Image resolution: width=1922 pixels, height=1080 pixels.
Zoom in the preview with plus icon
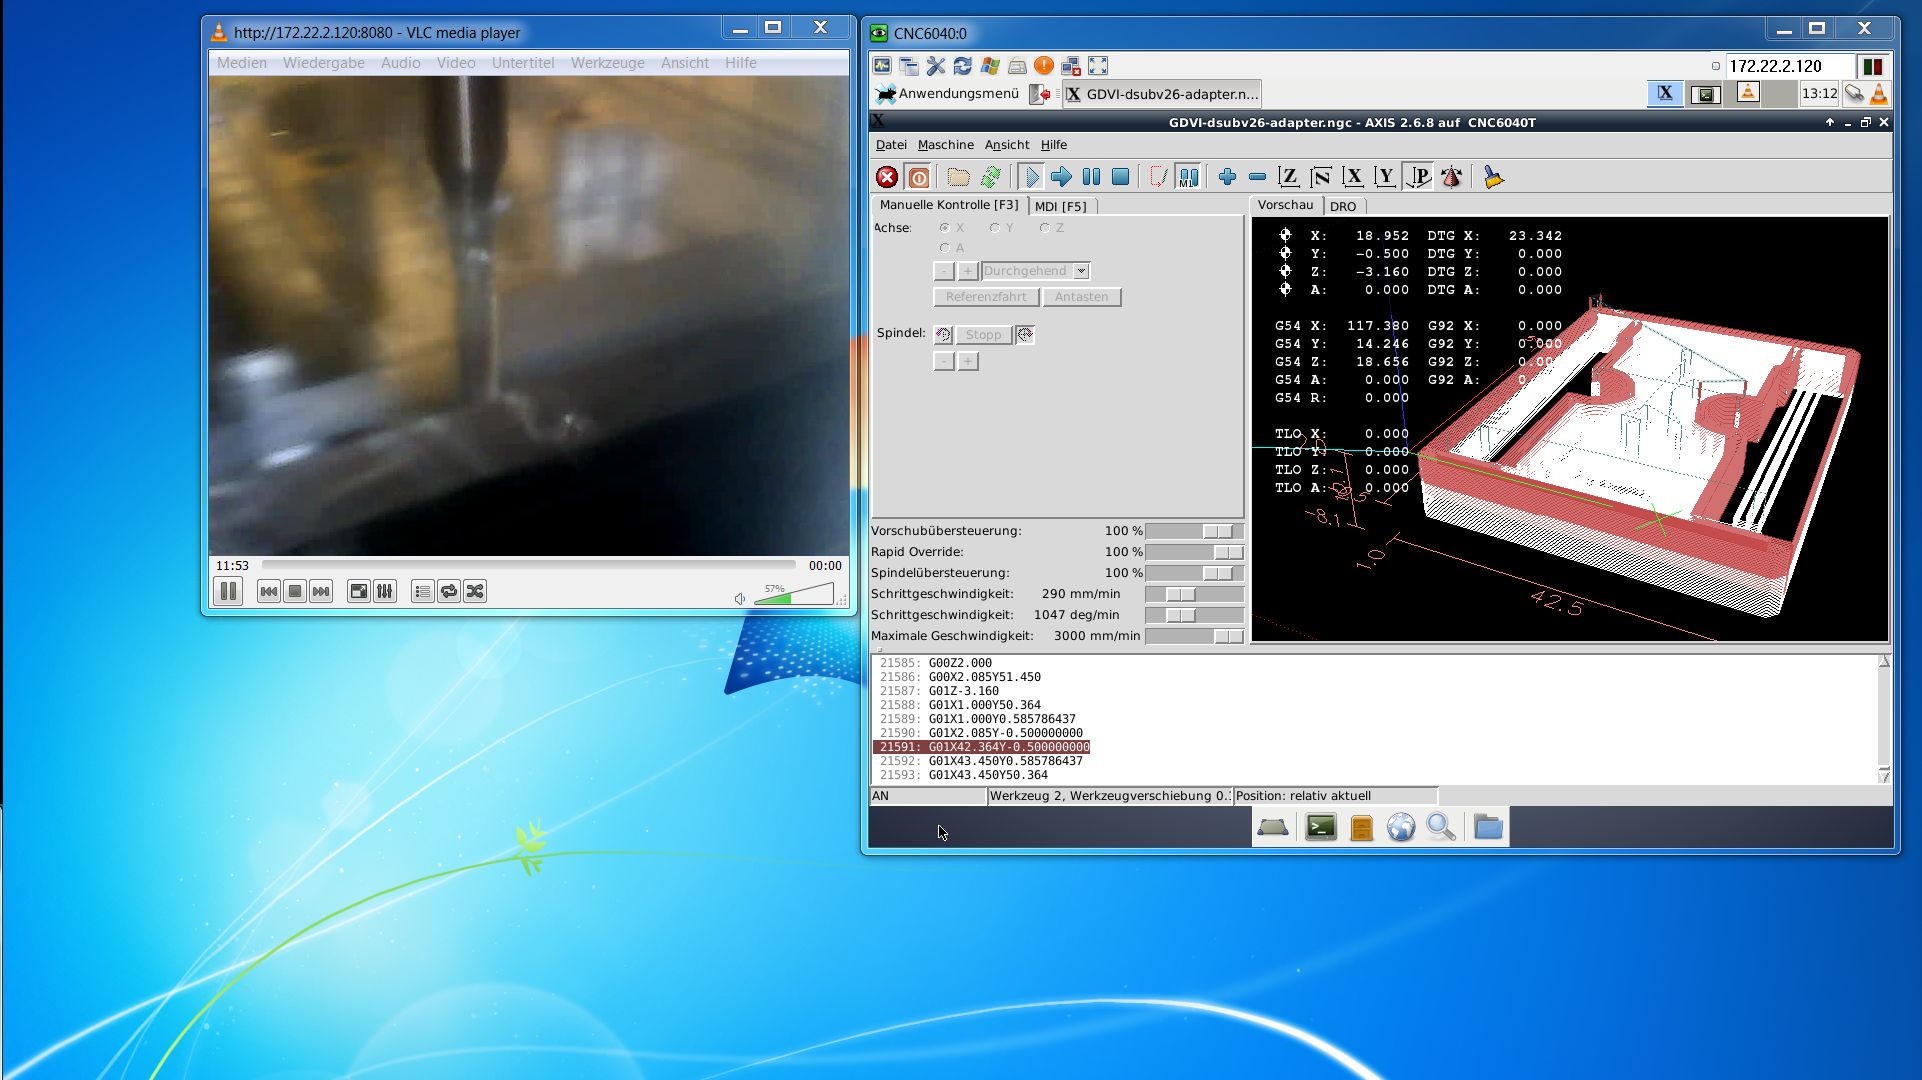pyautogui.click(x=1227, y=177)
